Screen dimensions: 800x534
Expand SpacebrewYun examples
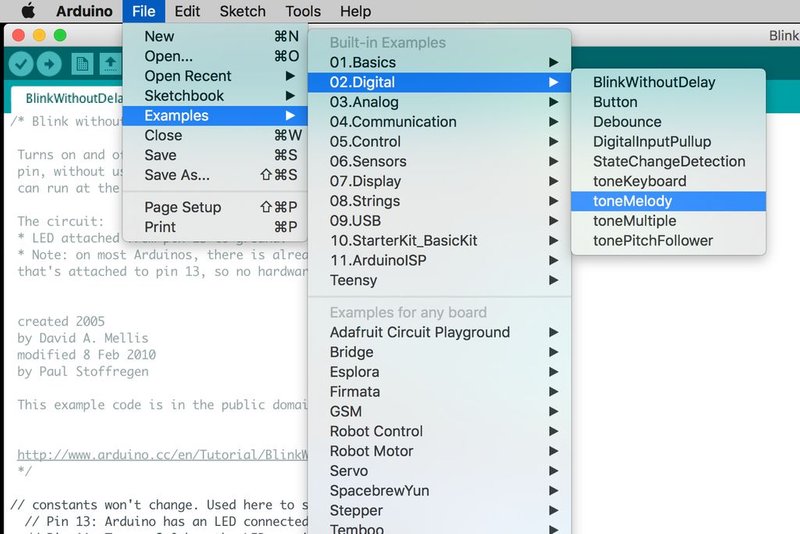click(439, 491)
